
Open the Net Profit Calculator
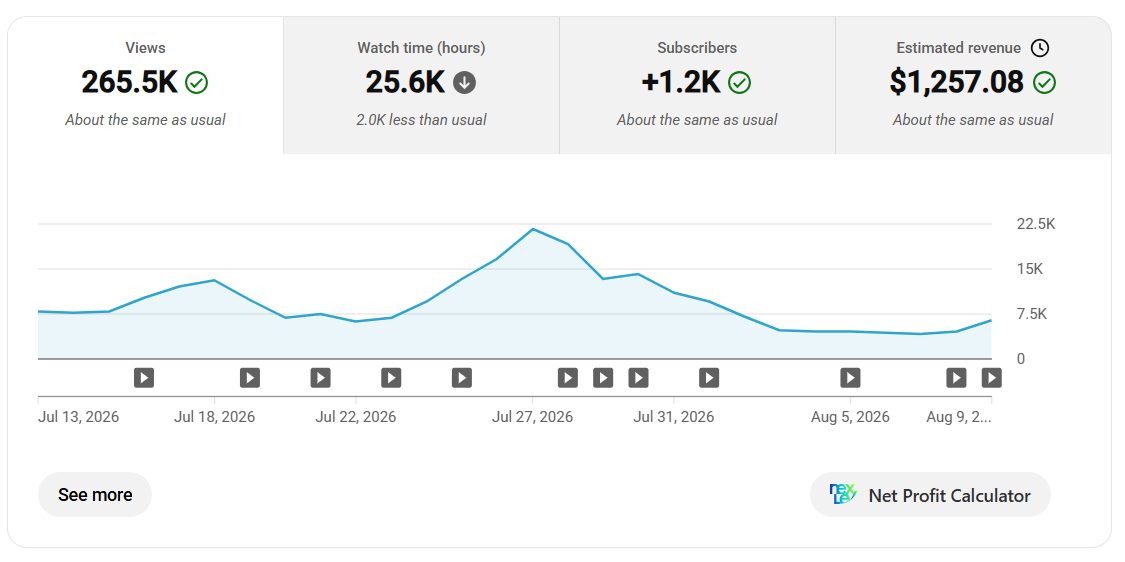(x=931, y=495)
